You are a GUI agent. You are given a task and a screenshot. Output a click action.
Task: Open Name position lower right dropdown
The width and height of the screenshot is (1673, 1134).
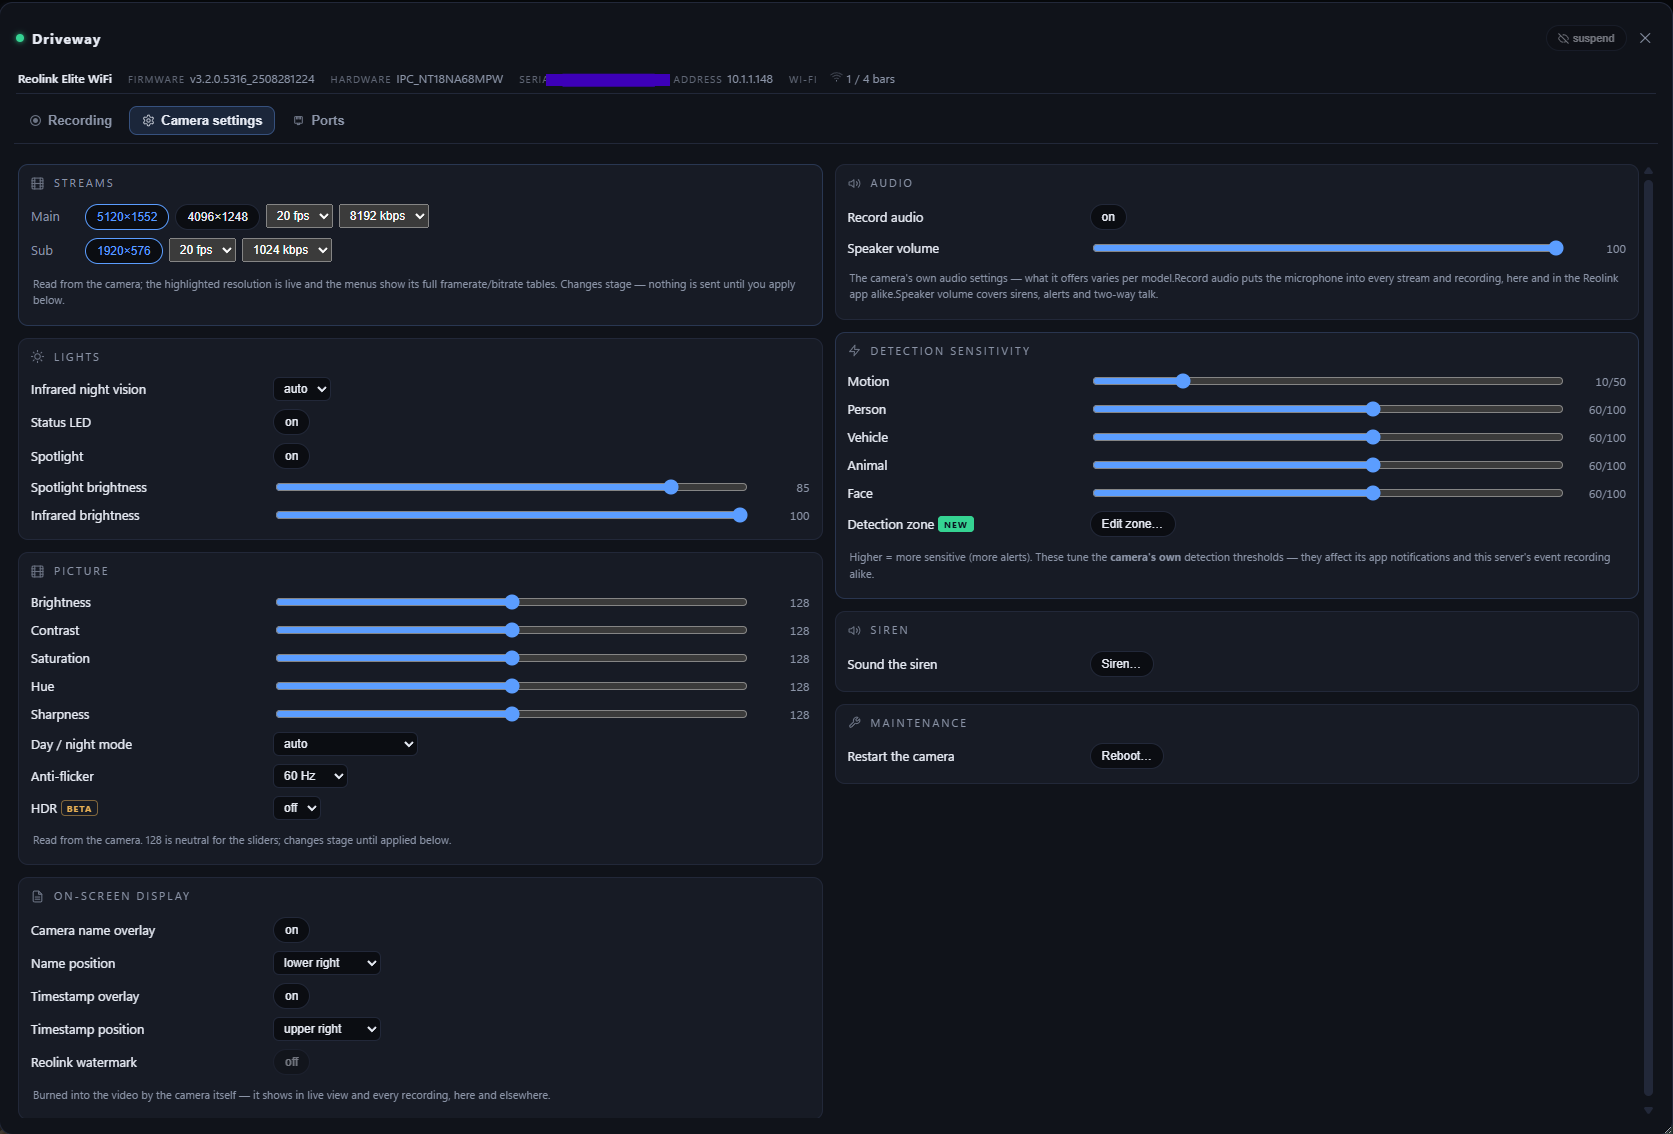click(x=327, y=963)
